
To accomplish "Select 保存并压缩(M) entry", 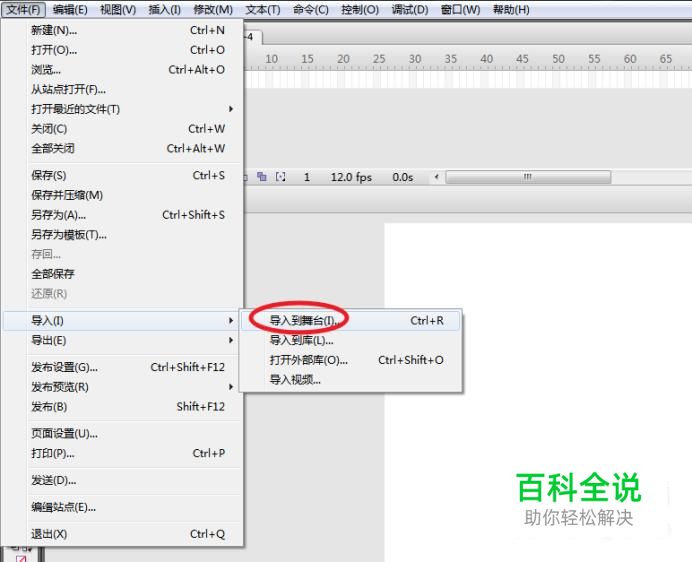I will [123, 195].
